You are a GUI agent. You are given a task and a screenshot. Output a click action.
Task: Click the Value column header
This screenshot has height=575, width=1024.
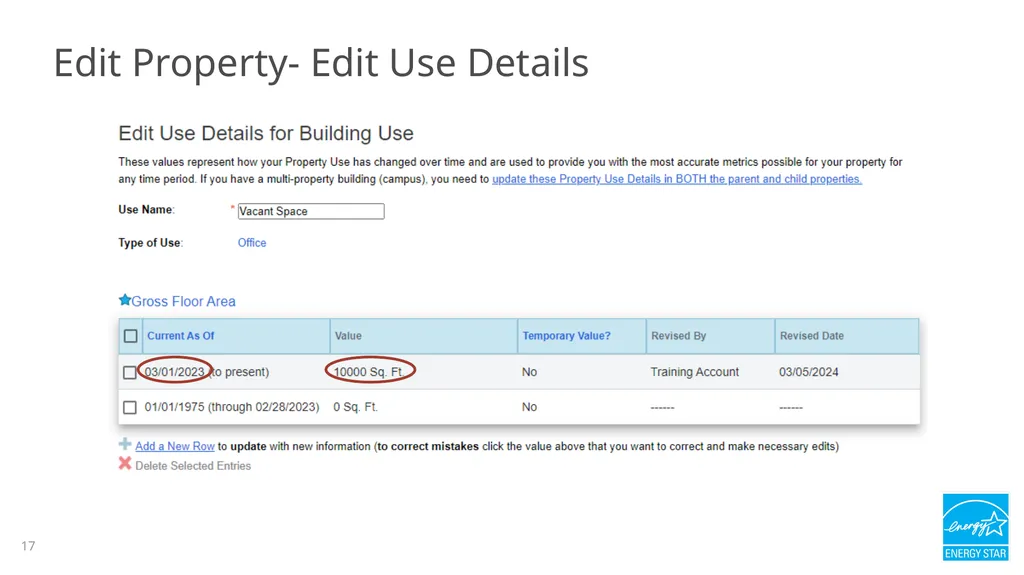point(348,336)
